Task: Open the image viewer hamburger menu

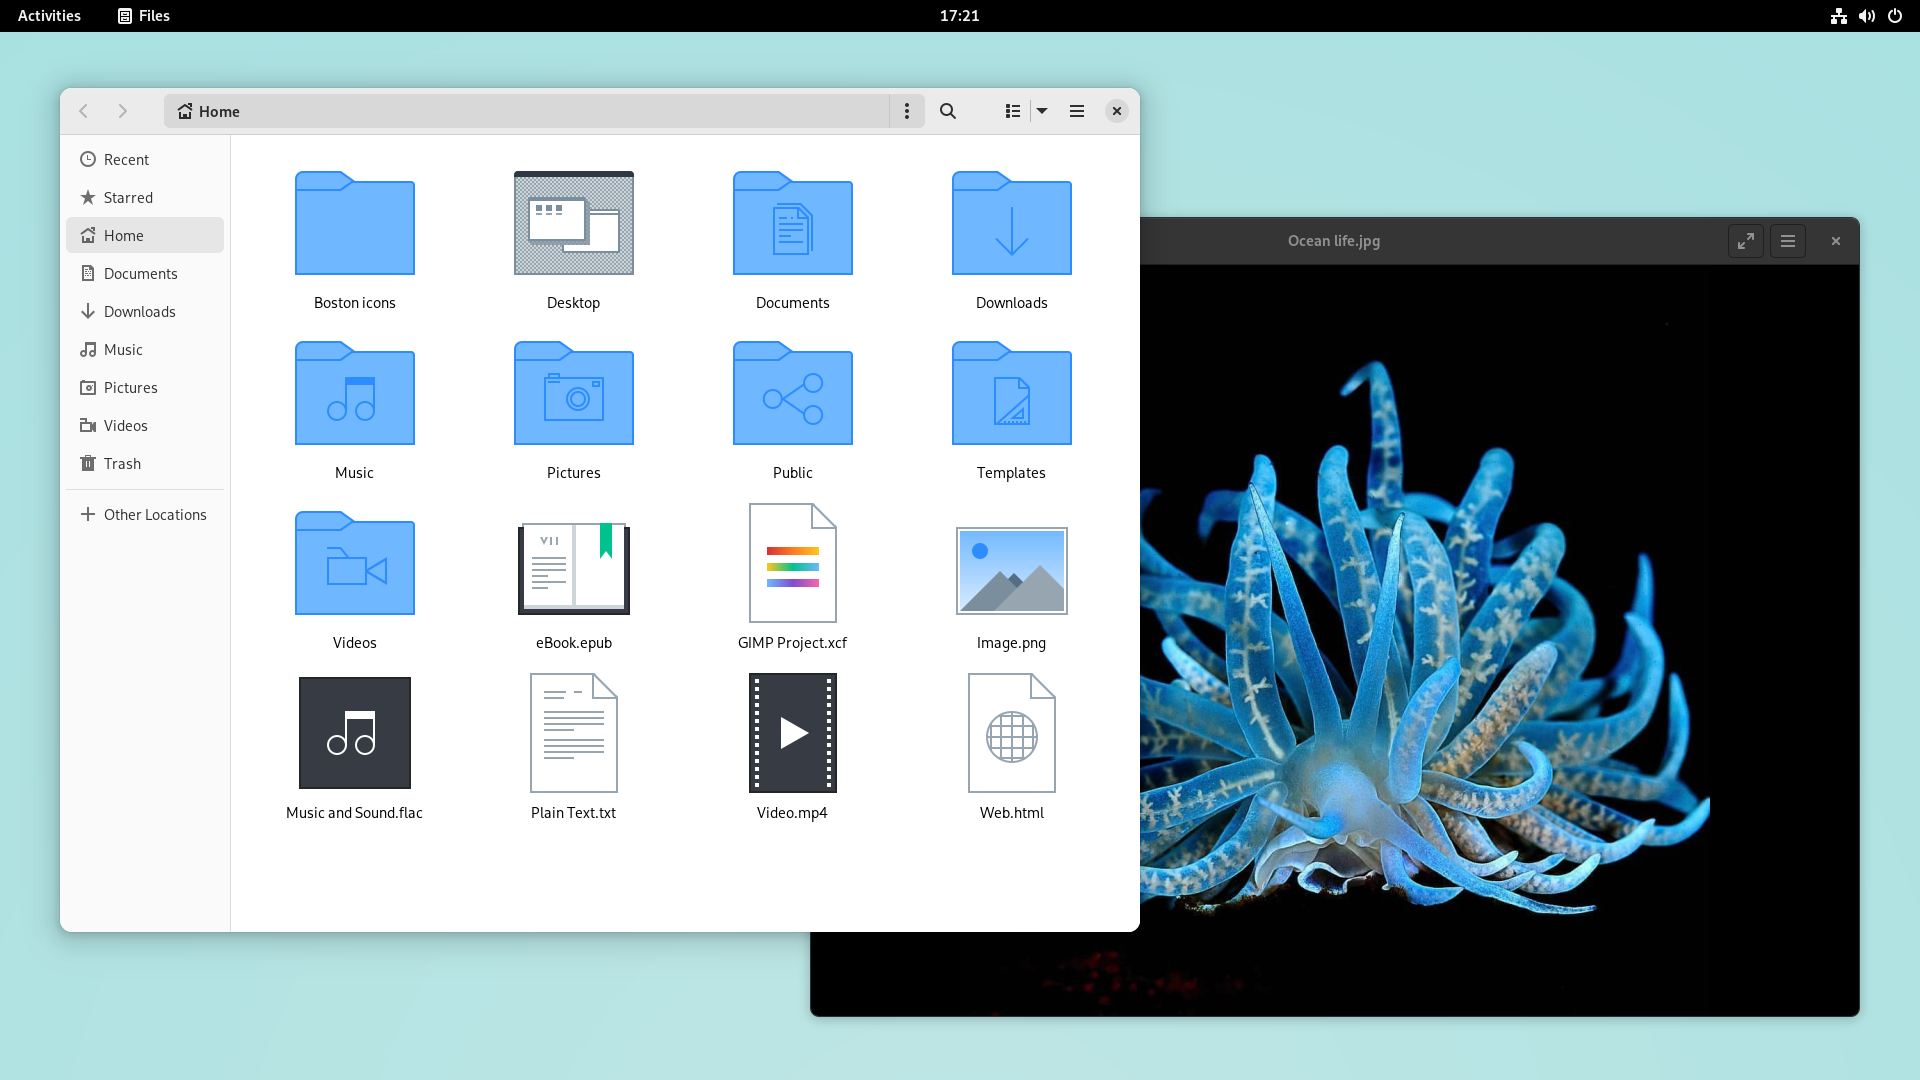Action: tap(1788, 241)
